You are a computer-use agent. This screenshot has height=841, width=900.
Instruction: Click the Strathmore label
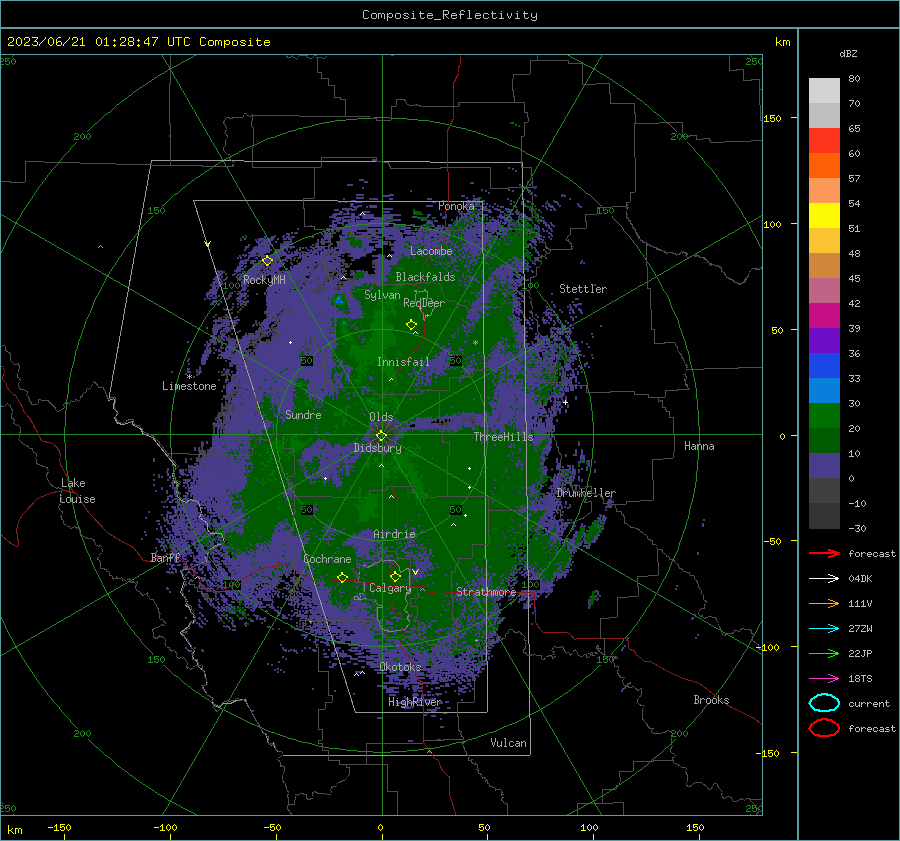486,592
